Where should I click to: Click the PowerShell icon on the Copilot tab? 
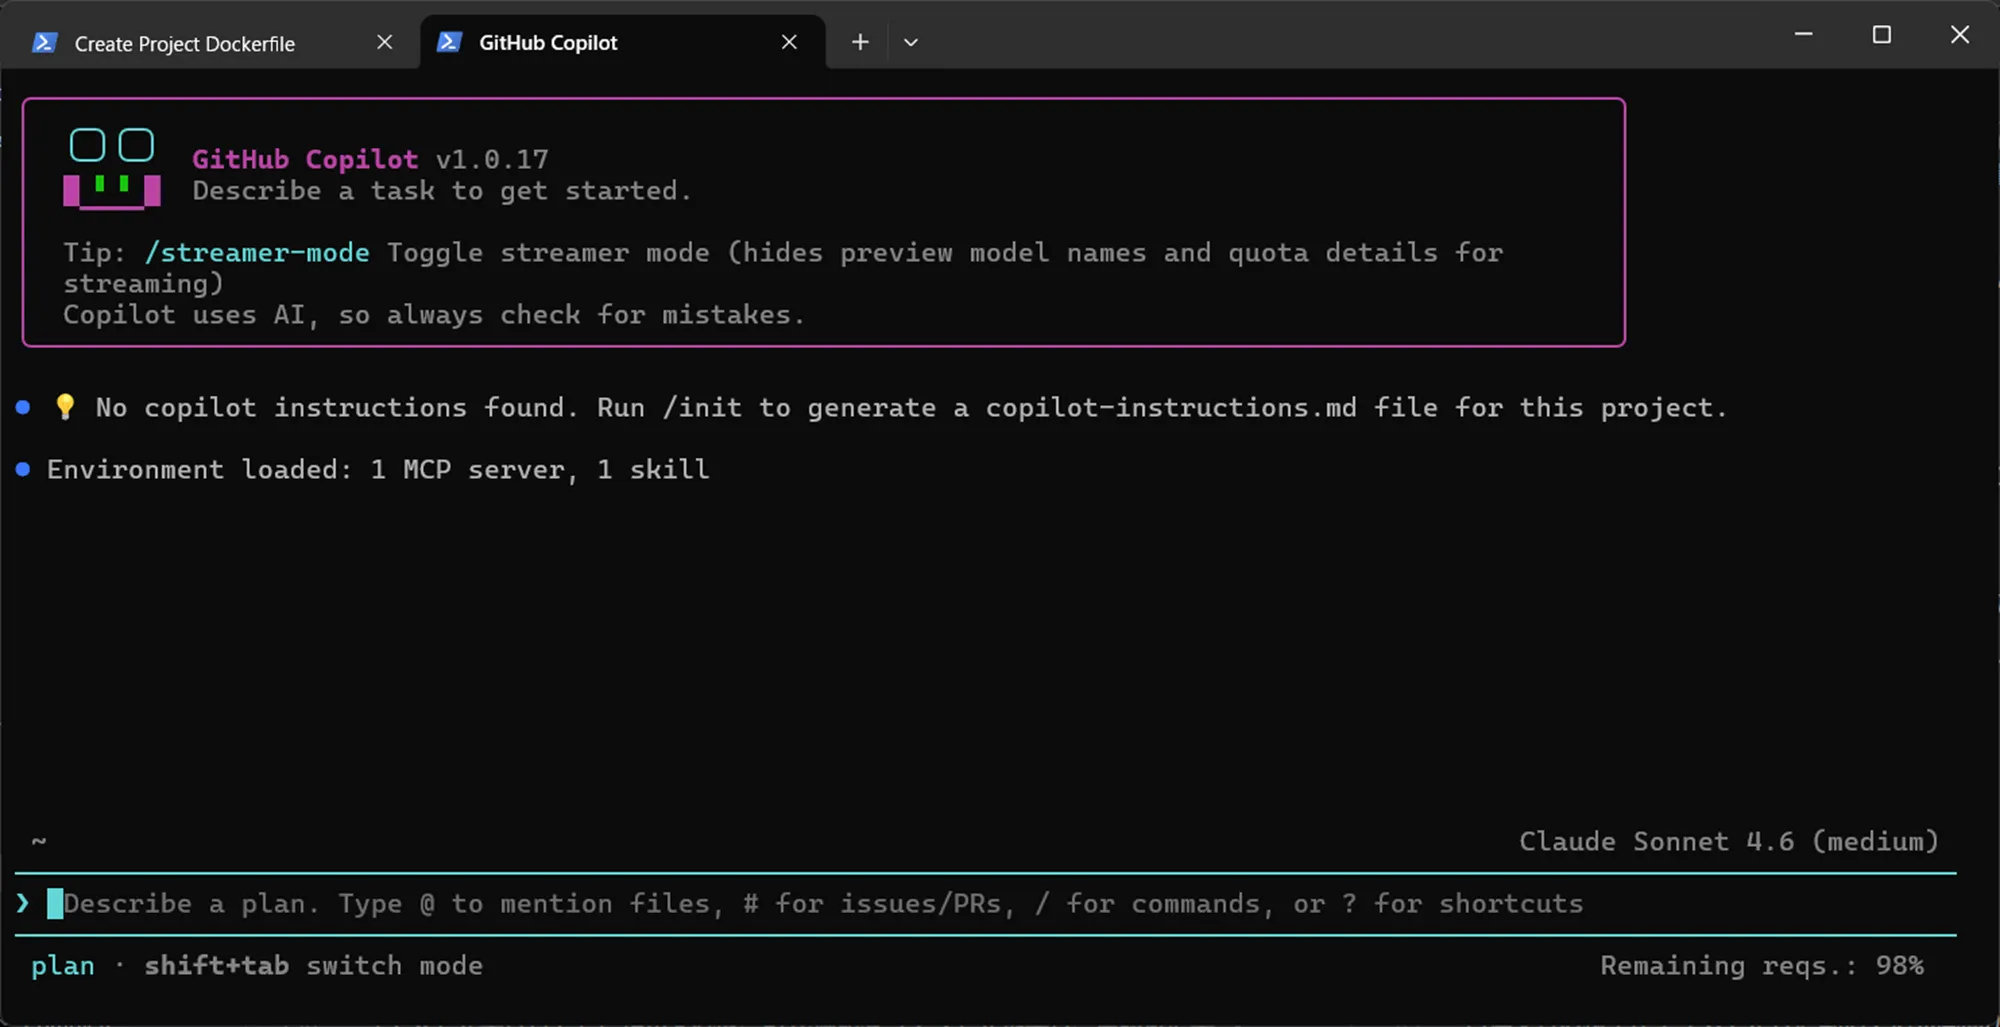coord(450,42)
